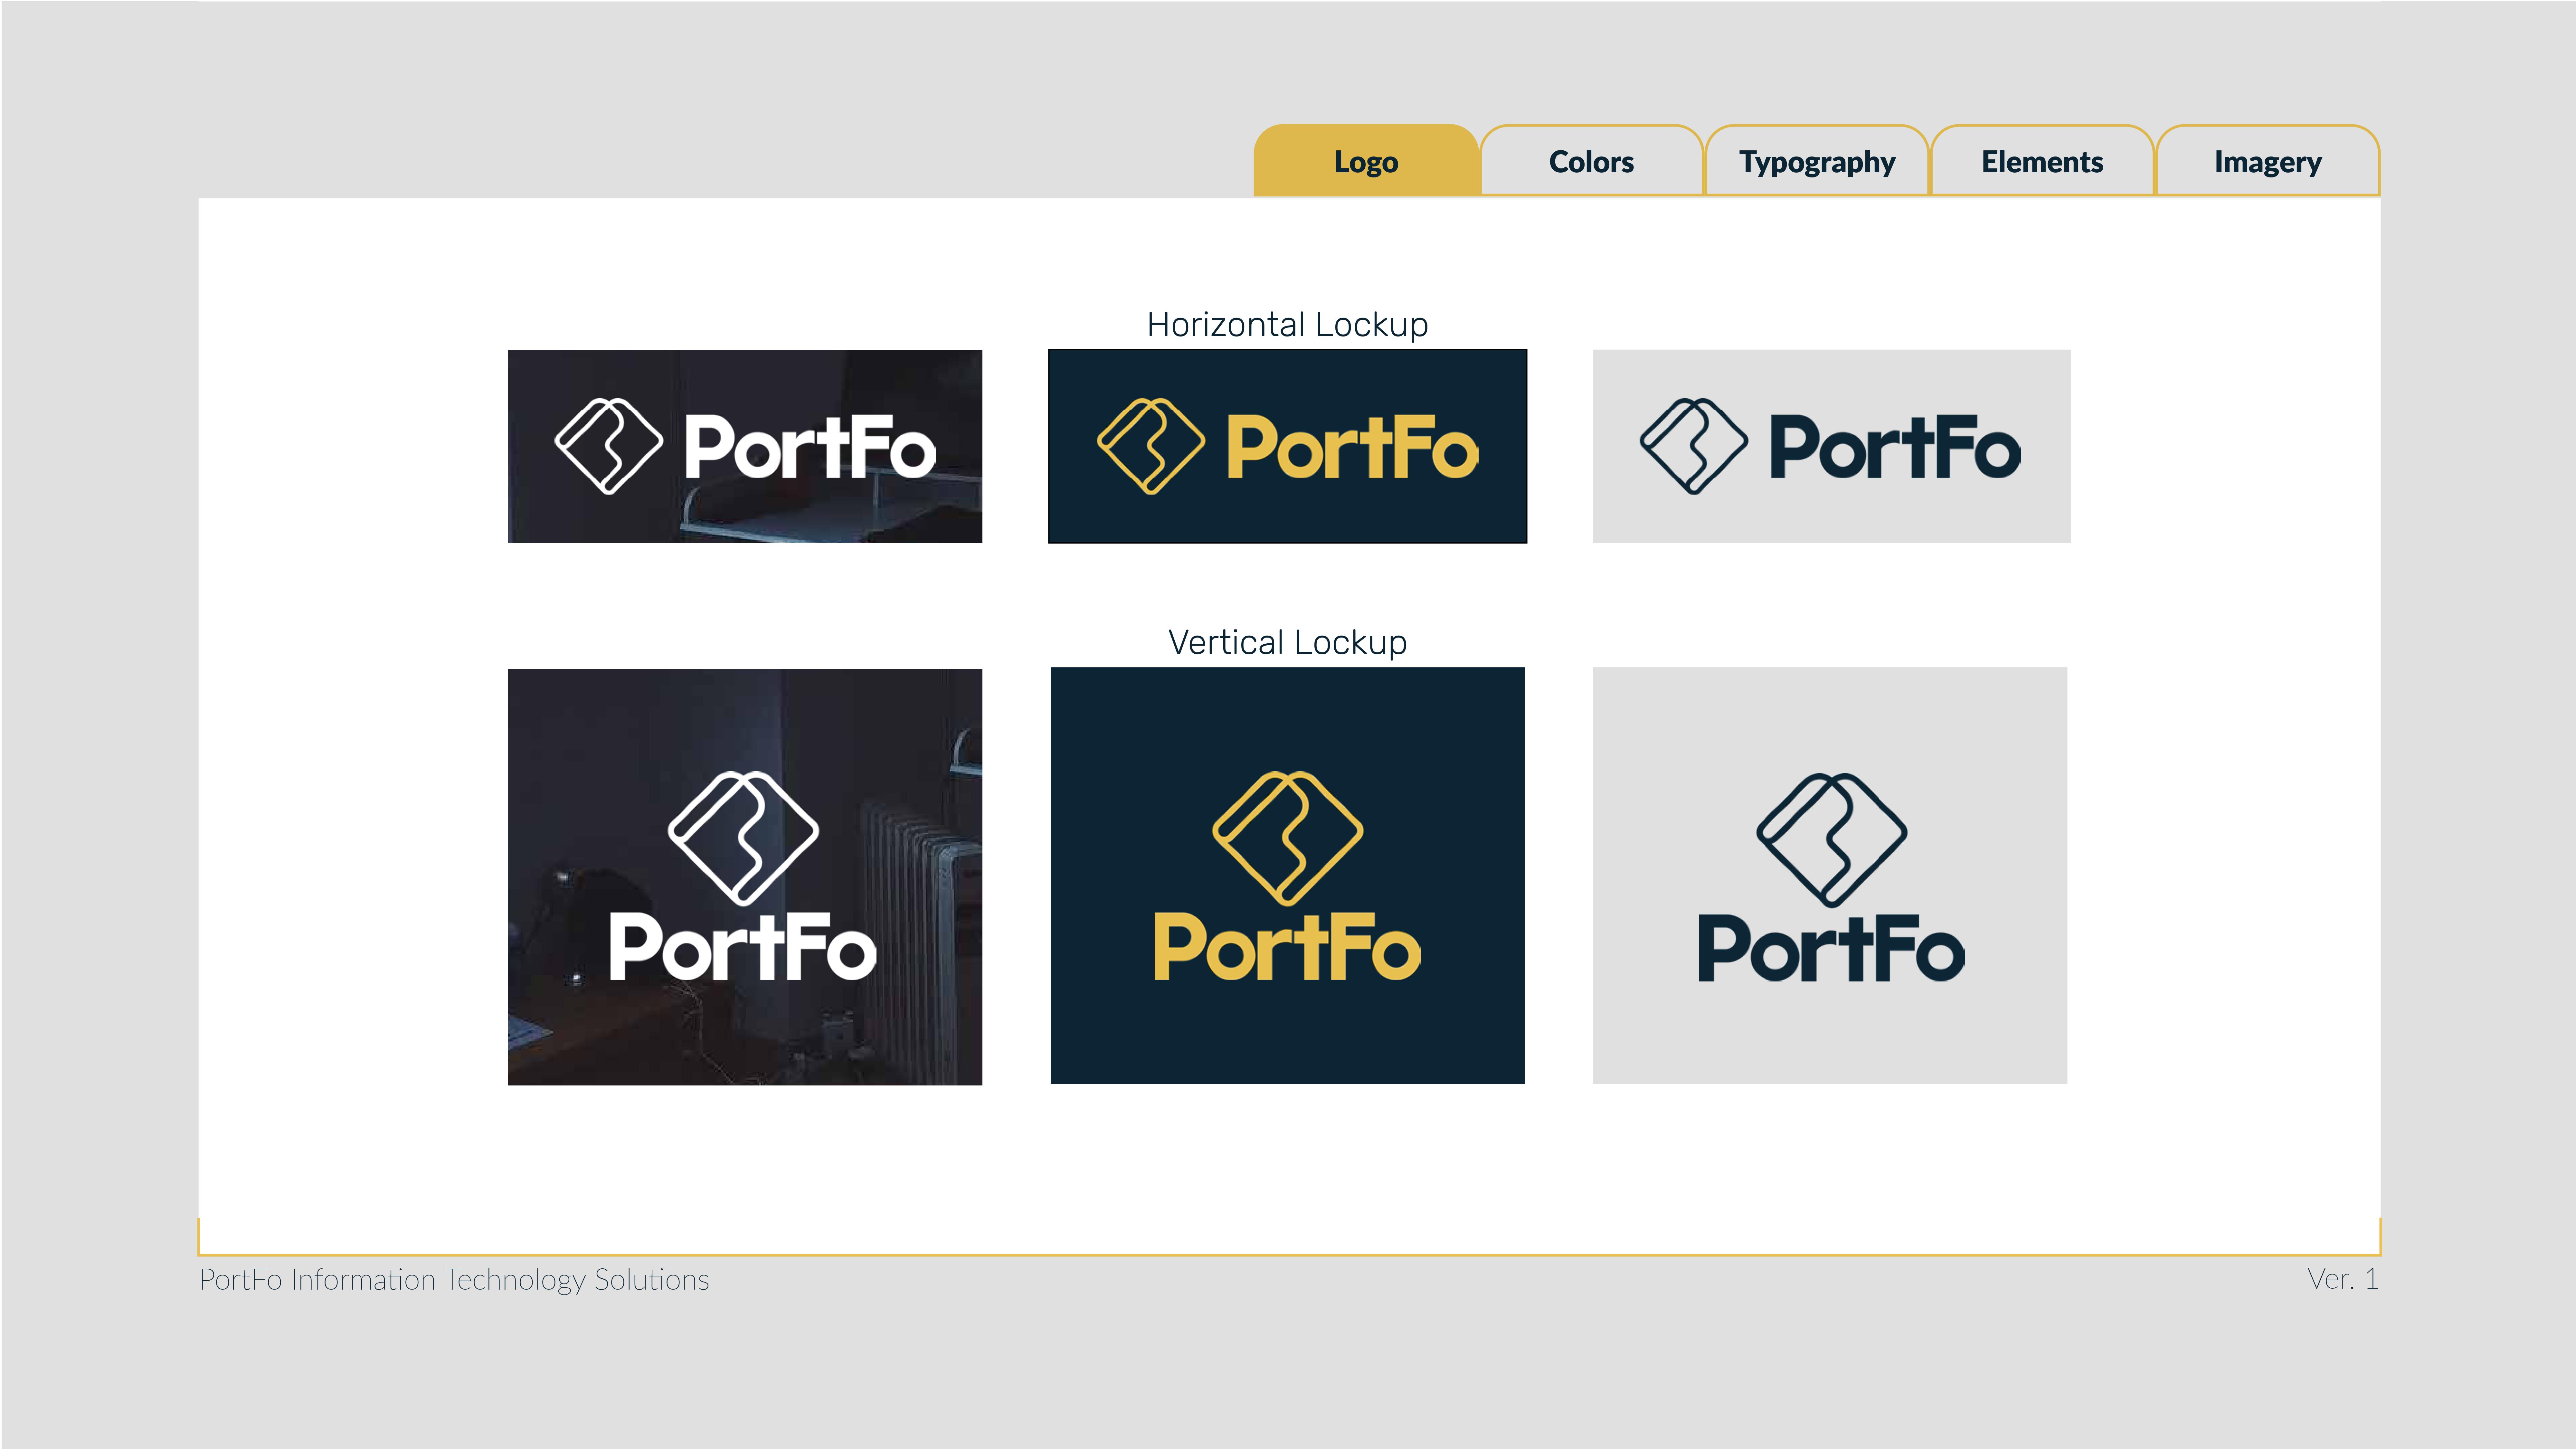The image size is (2576, 1449).
Task: Click PortFo Information Technology Solutions footer text
Action: [x=454, y=1280]
